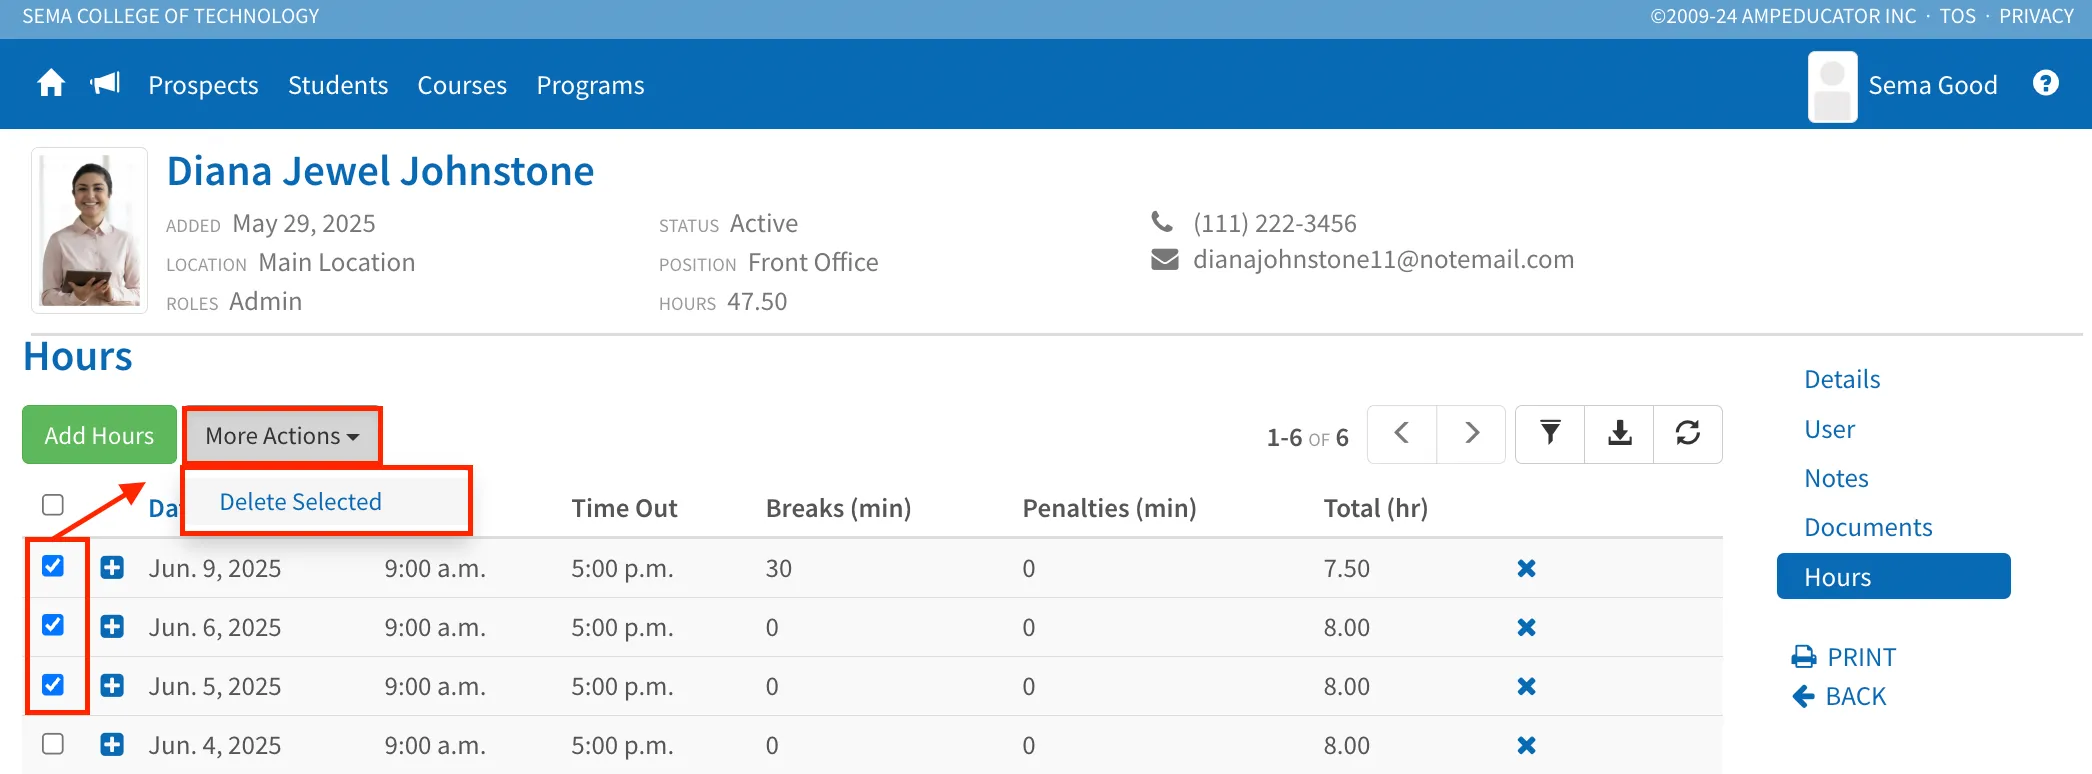Screen dimensions: 2092x774
Task: Refresh the hours table
Action: (x=1688, y=434)
